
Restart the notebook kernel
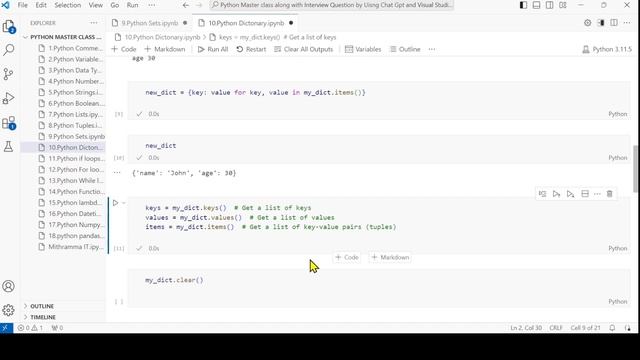point(251,49)
